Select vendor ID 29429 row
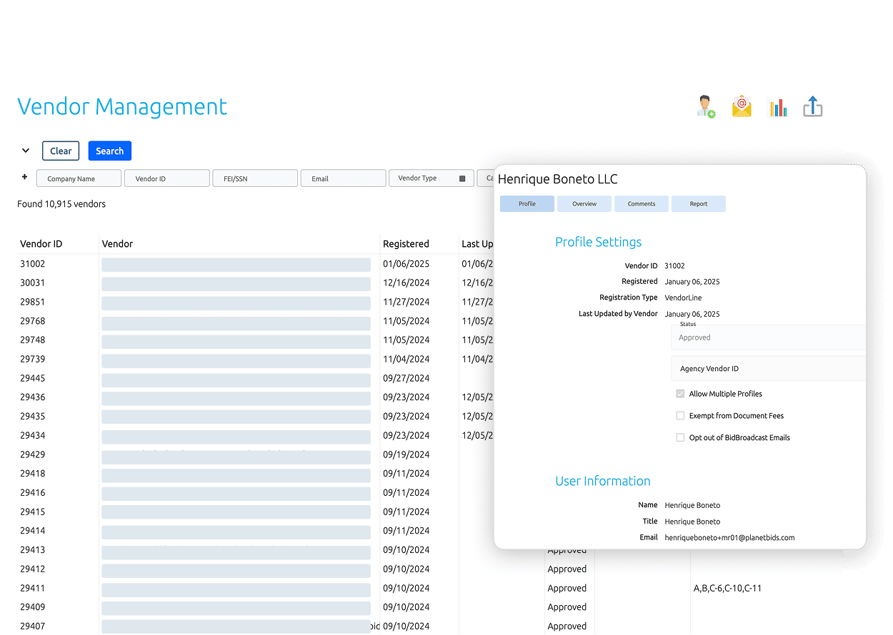This screenshot has height=635, width=893. (x=32, y=454)
